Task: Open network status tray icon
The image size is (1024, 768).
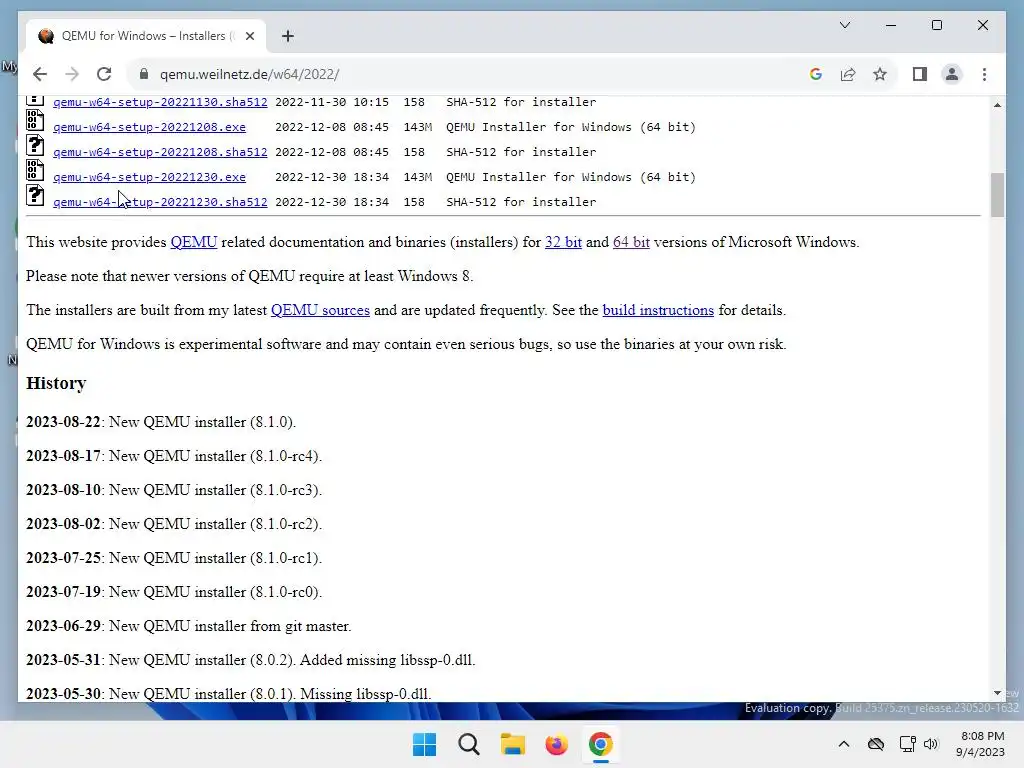Action: click(x=908, y=744)
